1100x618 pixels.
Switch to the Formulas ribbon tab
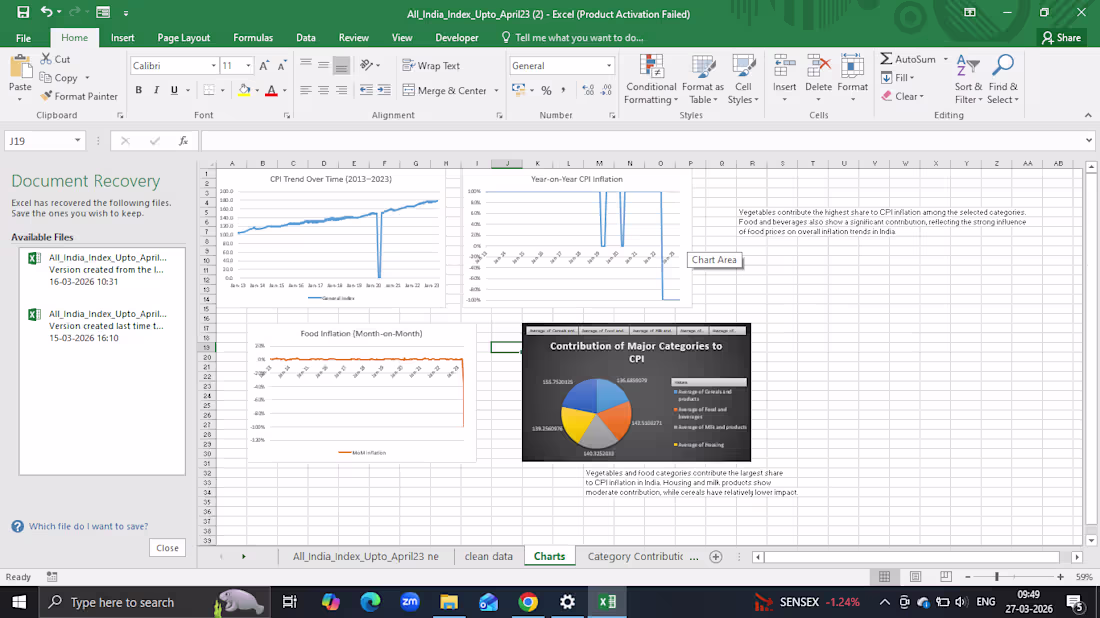[x=252, y=37]
